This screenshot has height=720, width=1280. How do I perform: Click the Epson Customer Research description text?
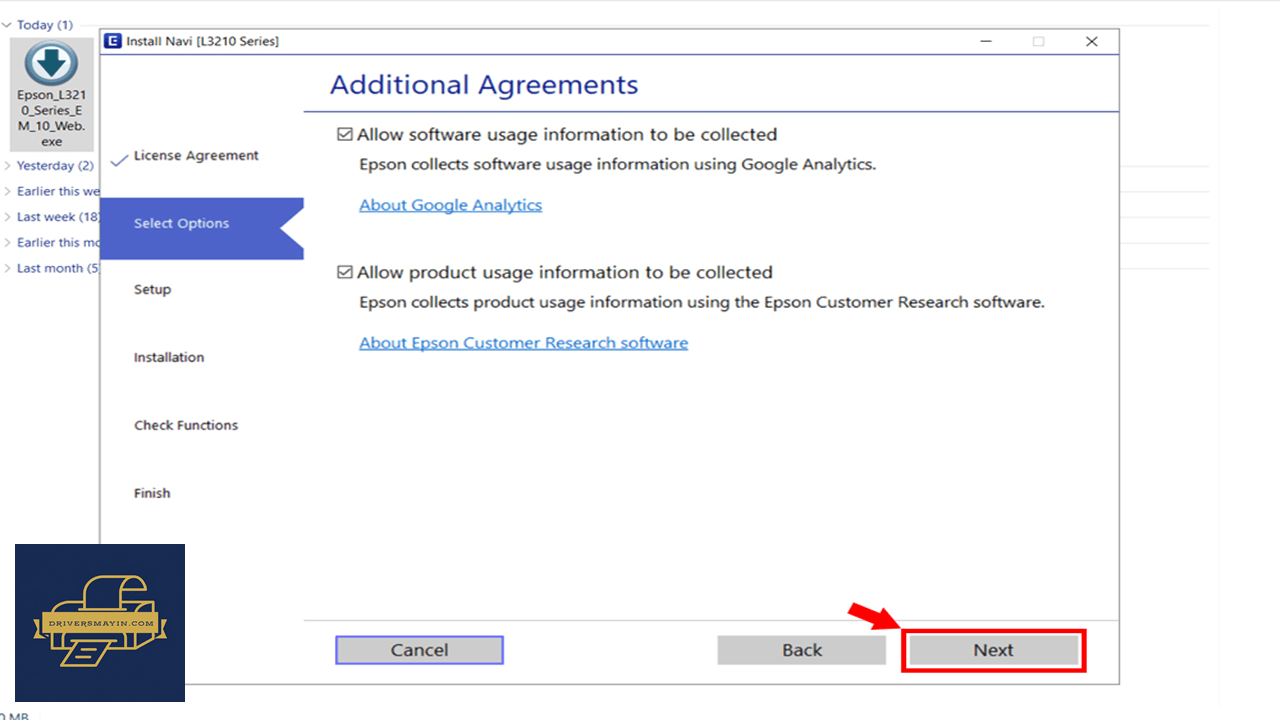pos(702,302)
